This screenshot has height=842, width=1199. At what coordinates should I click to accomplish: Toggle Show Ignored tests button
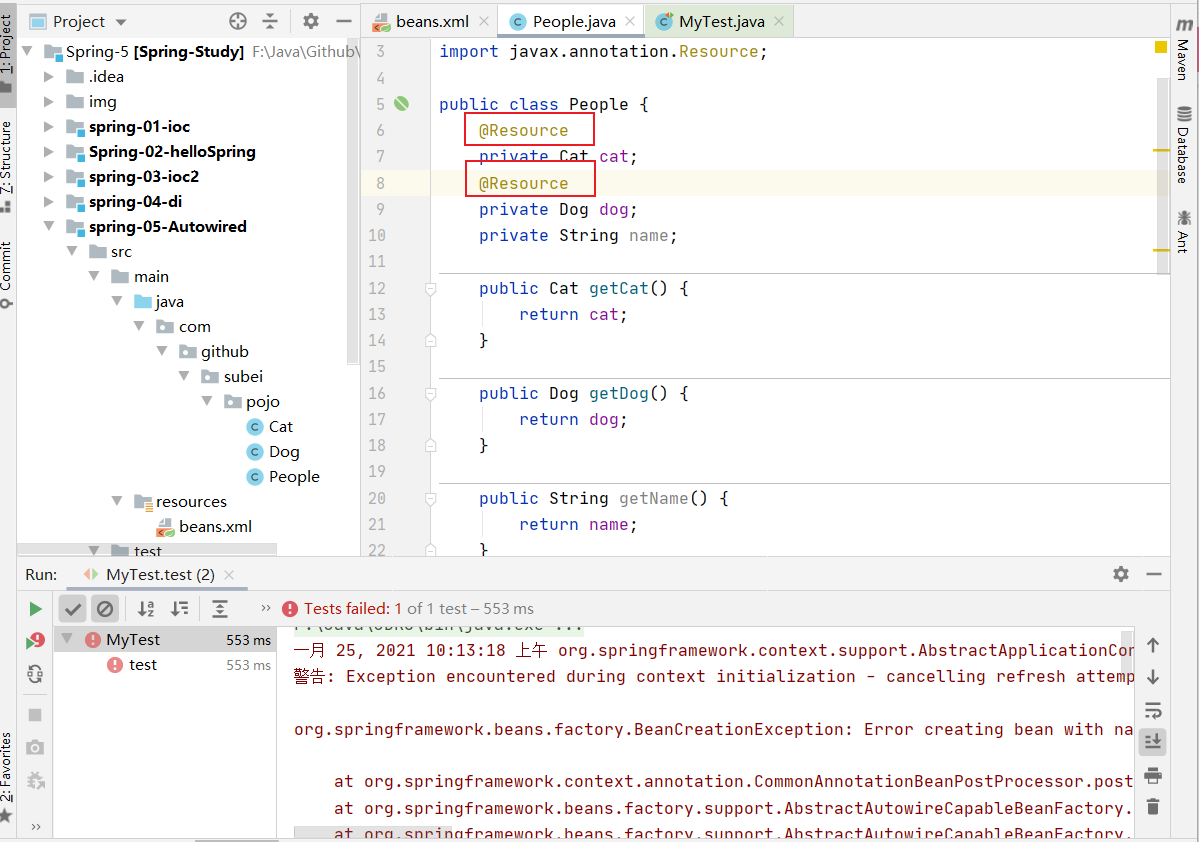105,608
